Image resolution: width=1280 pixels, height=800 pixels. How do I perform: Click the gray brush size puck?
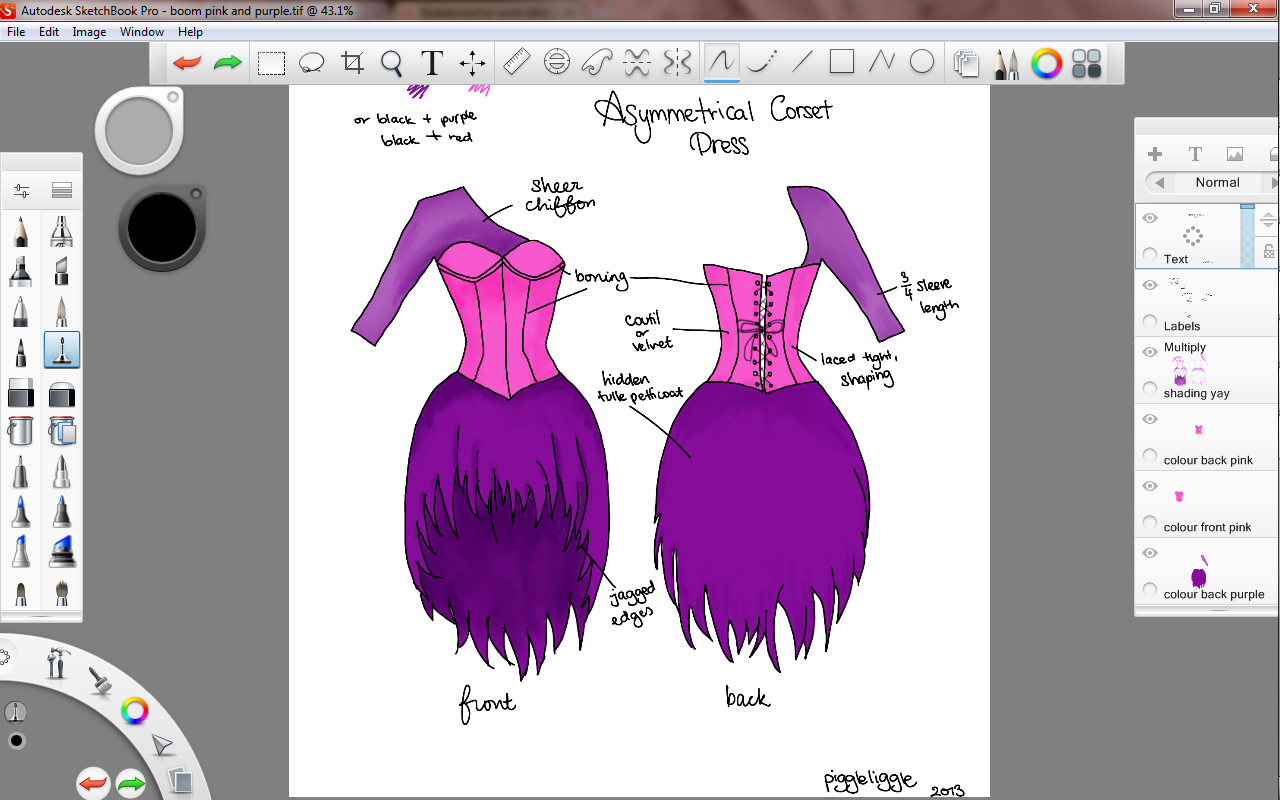[139, 132]
